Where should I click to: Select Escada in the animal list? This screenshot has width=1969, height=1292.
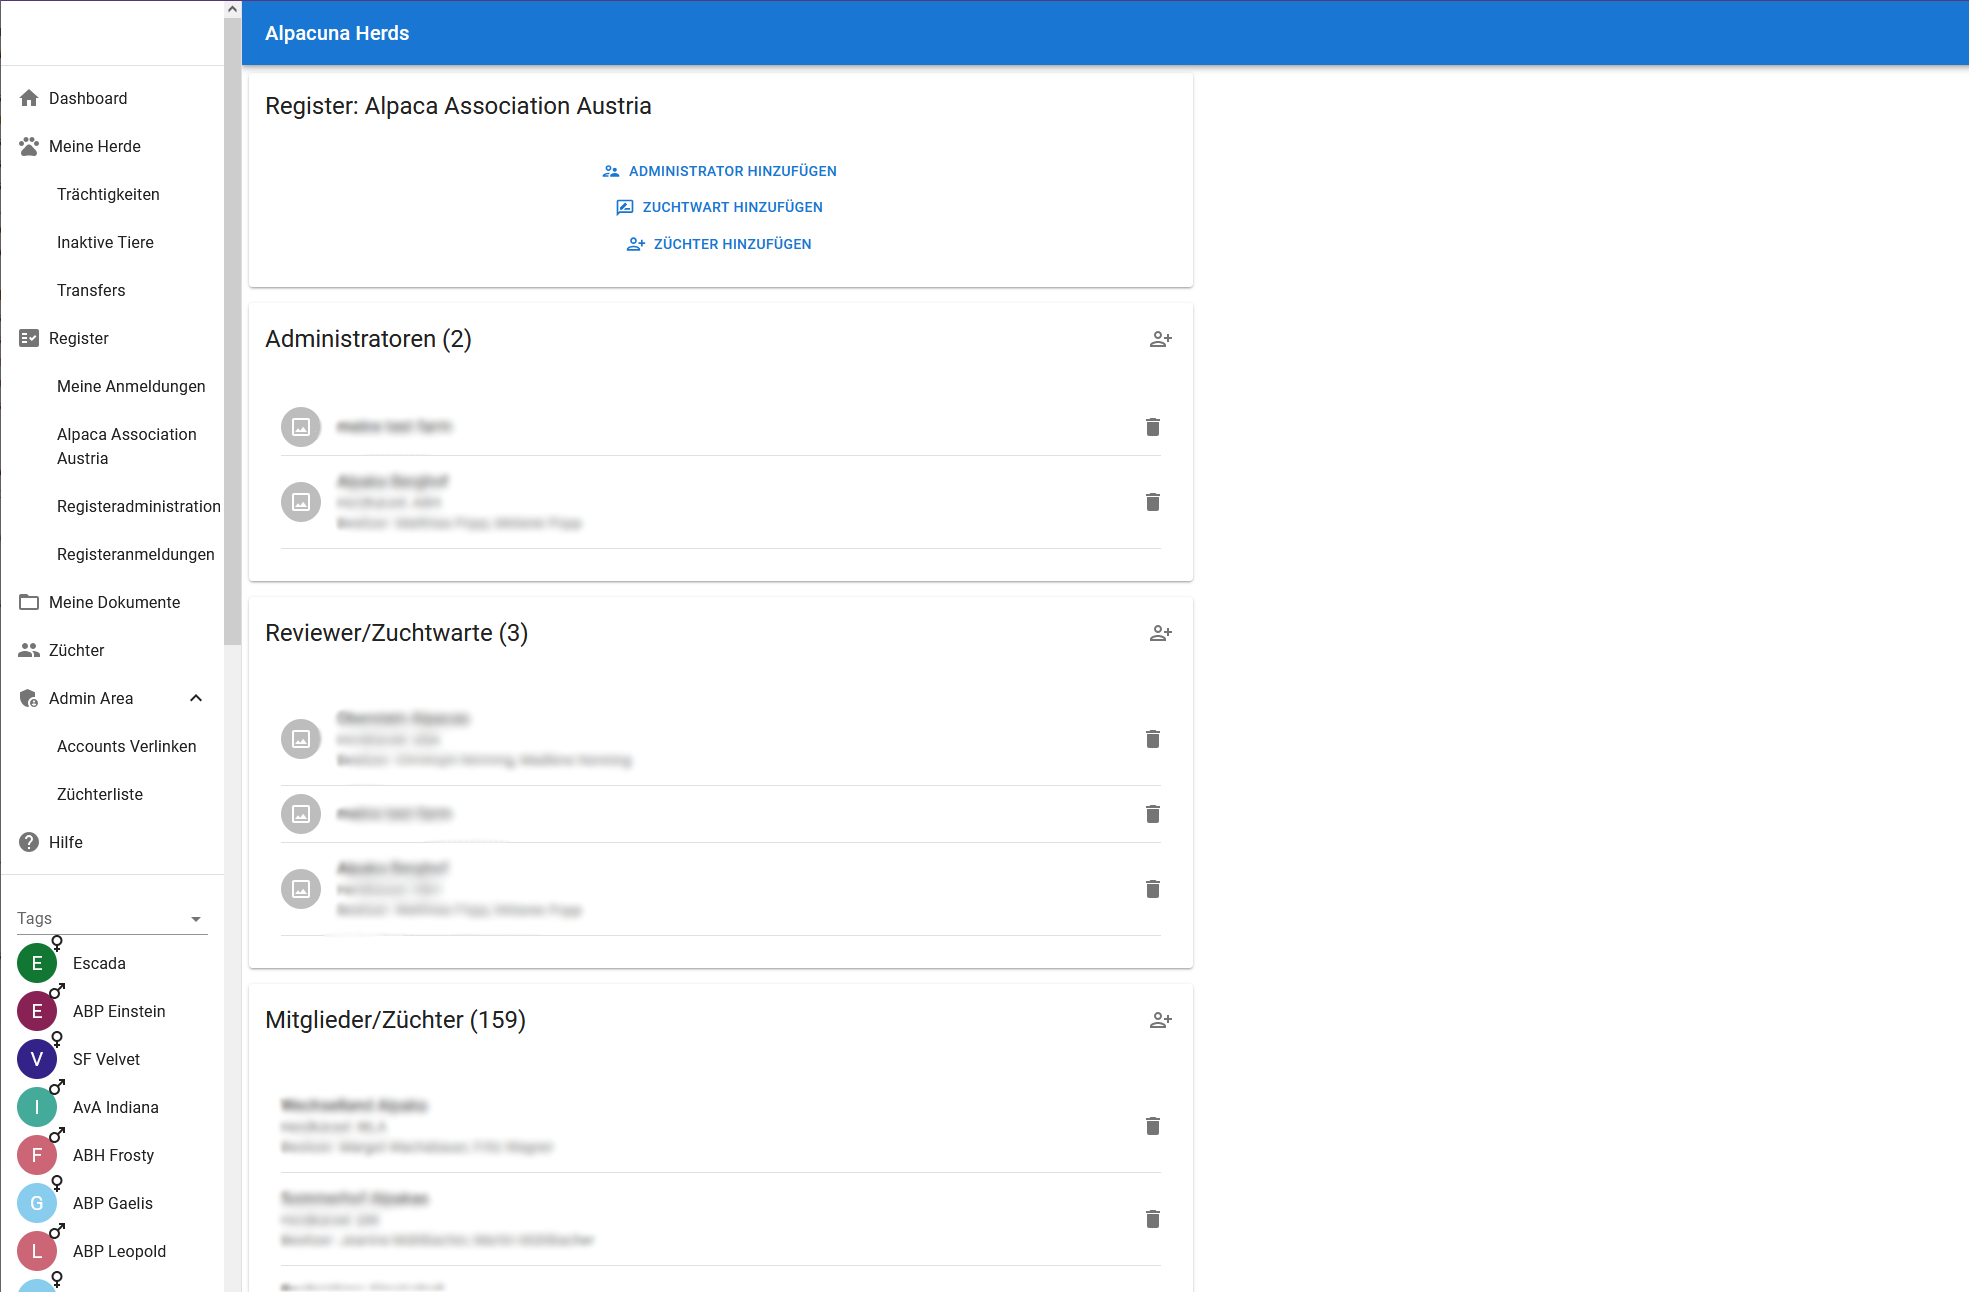(112, 963)
